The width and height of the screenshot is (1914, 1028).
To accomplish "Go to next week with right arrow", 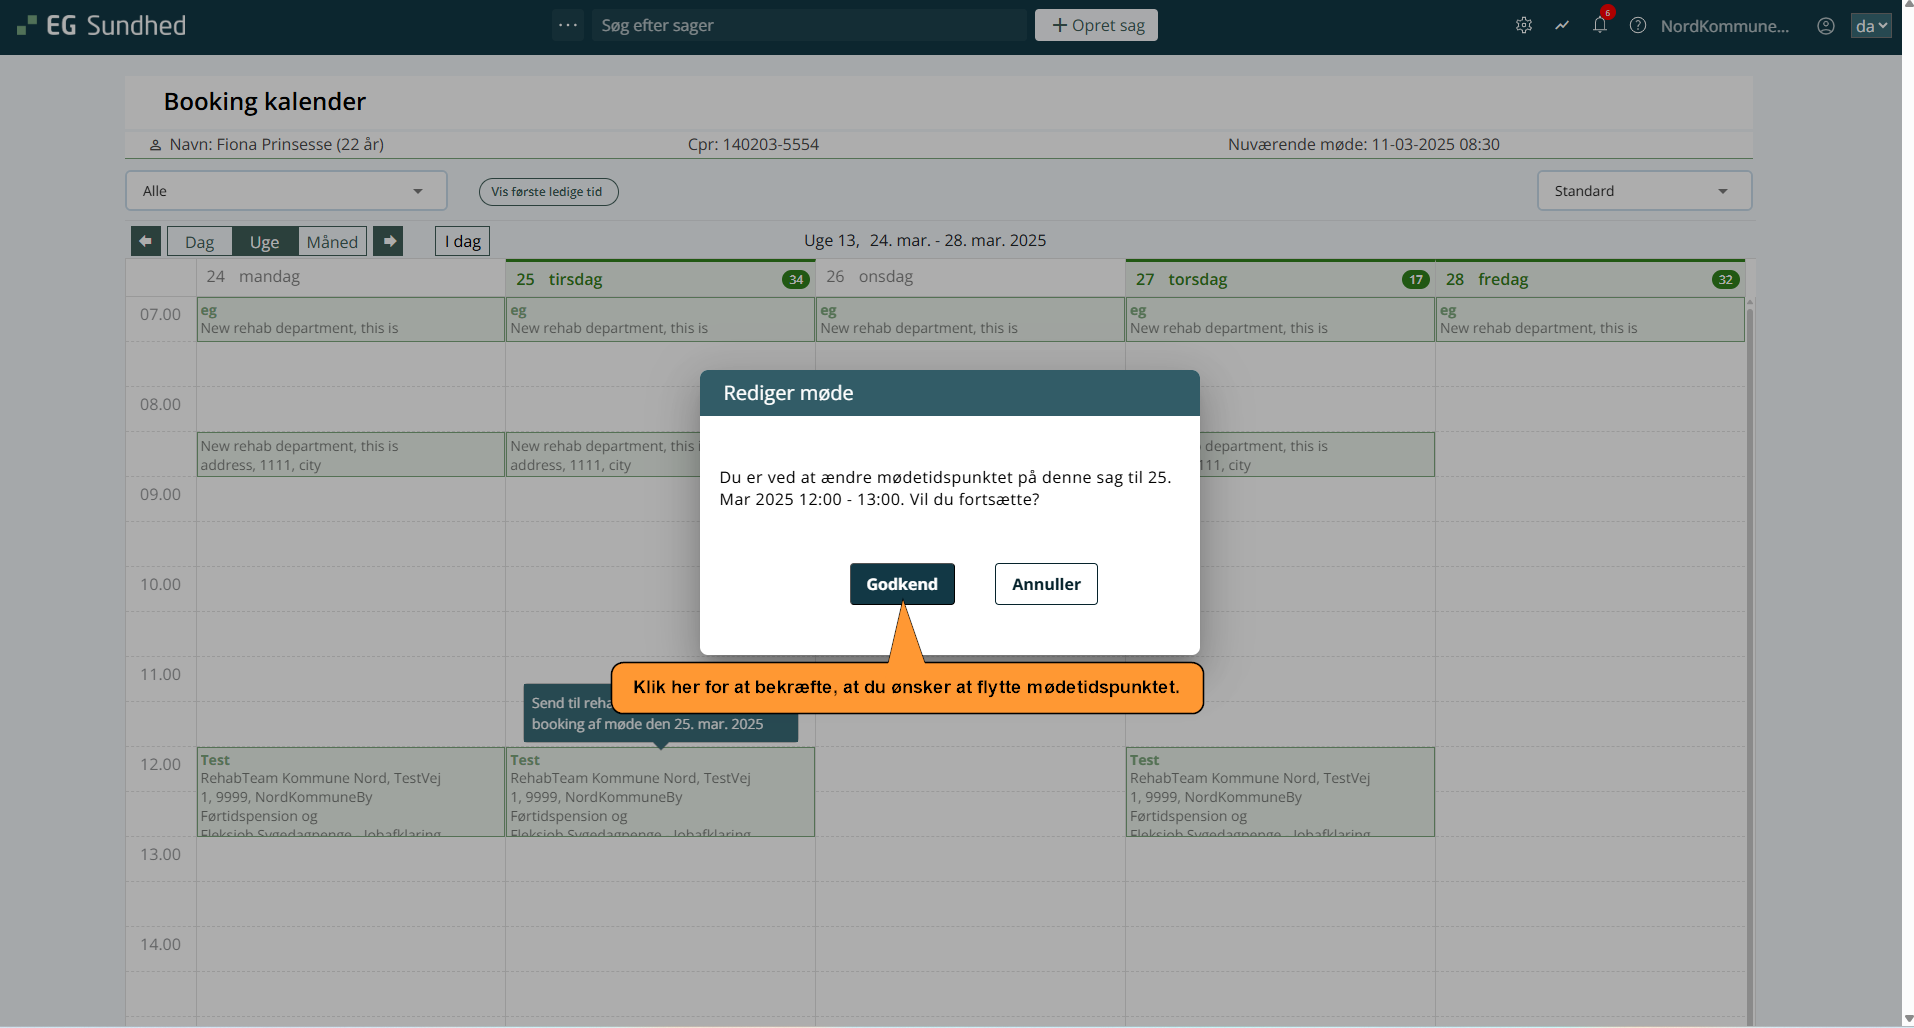I will click(x=388, y=241).
